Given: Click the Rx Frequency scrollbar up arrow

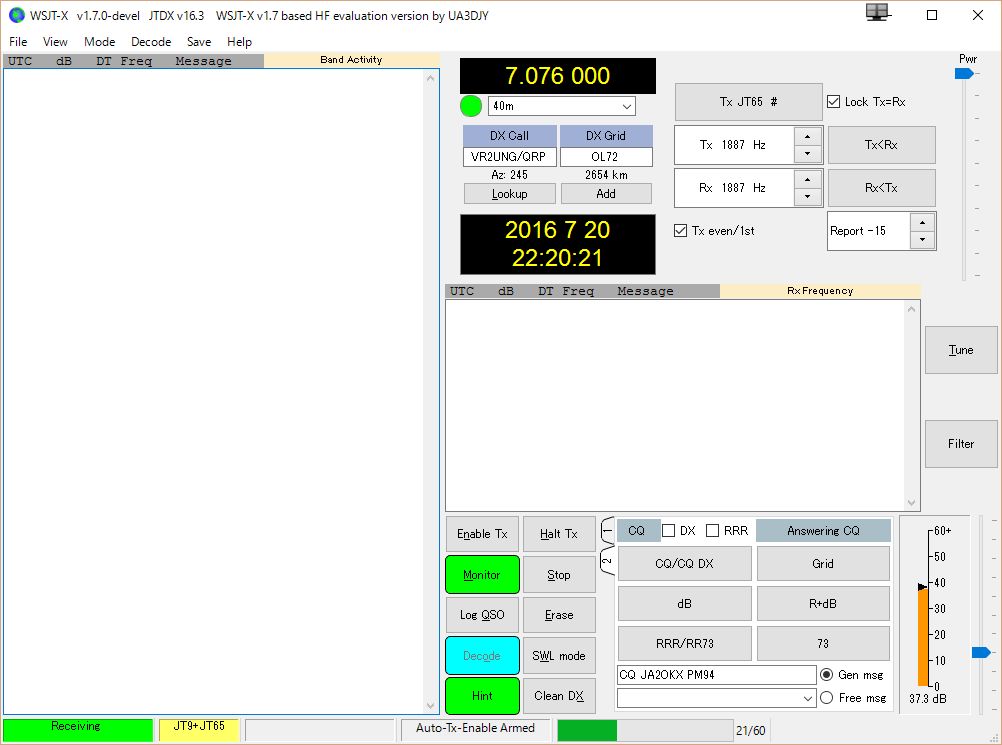Looking at the screenshot, I should 911,309.
